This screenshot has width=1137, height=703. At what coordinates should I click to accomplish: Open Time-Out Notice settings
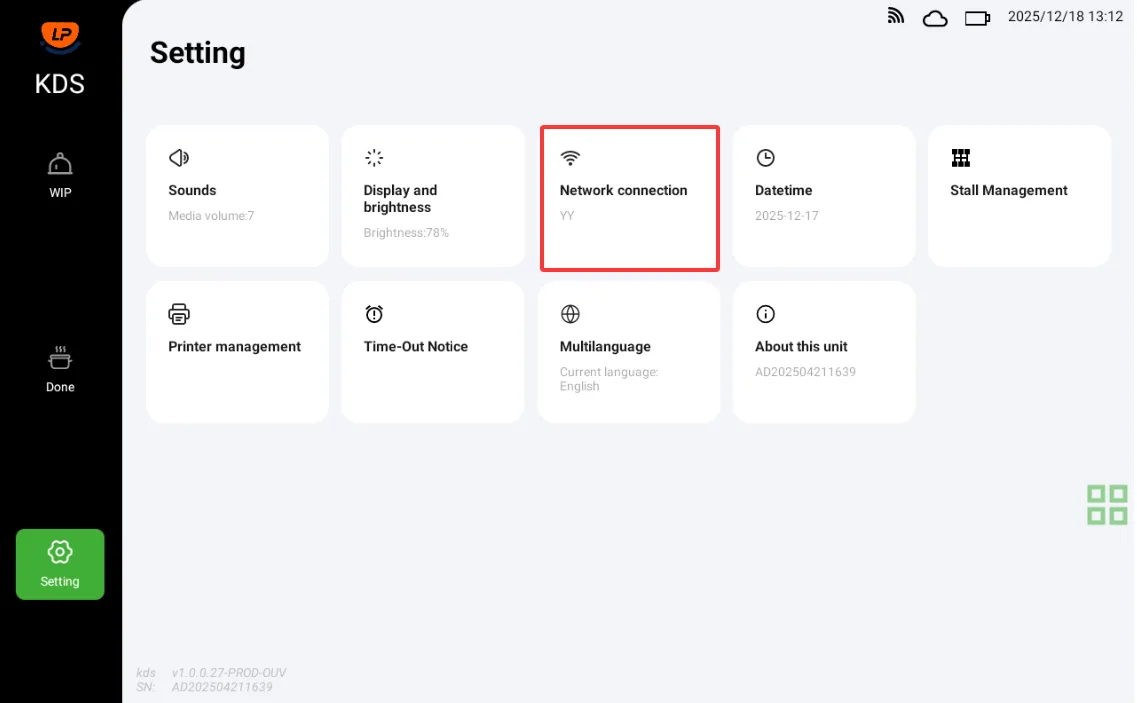(x=433, y=352)
